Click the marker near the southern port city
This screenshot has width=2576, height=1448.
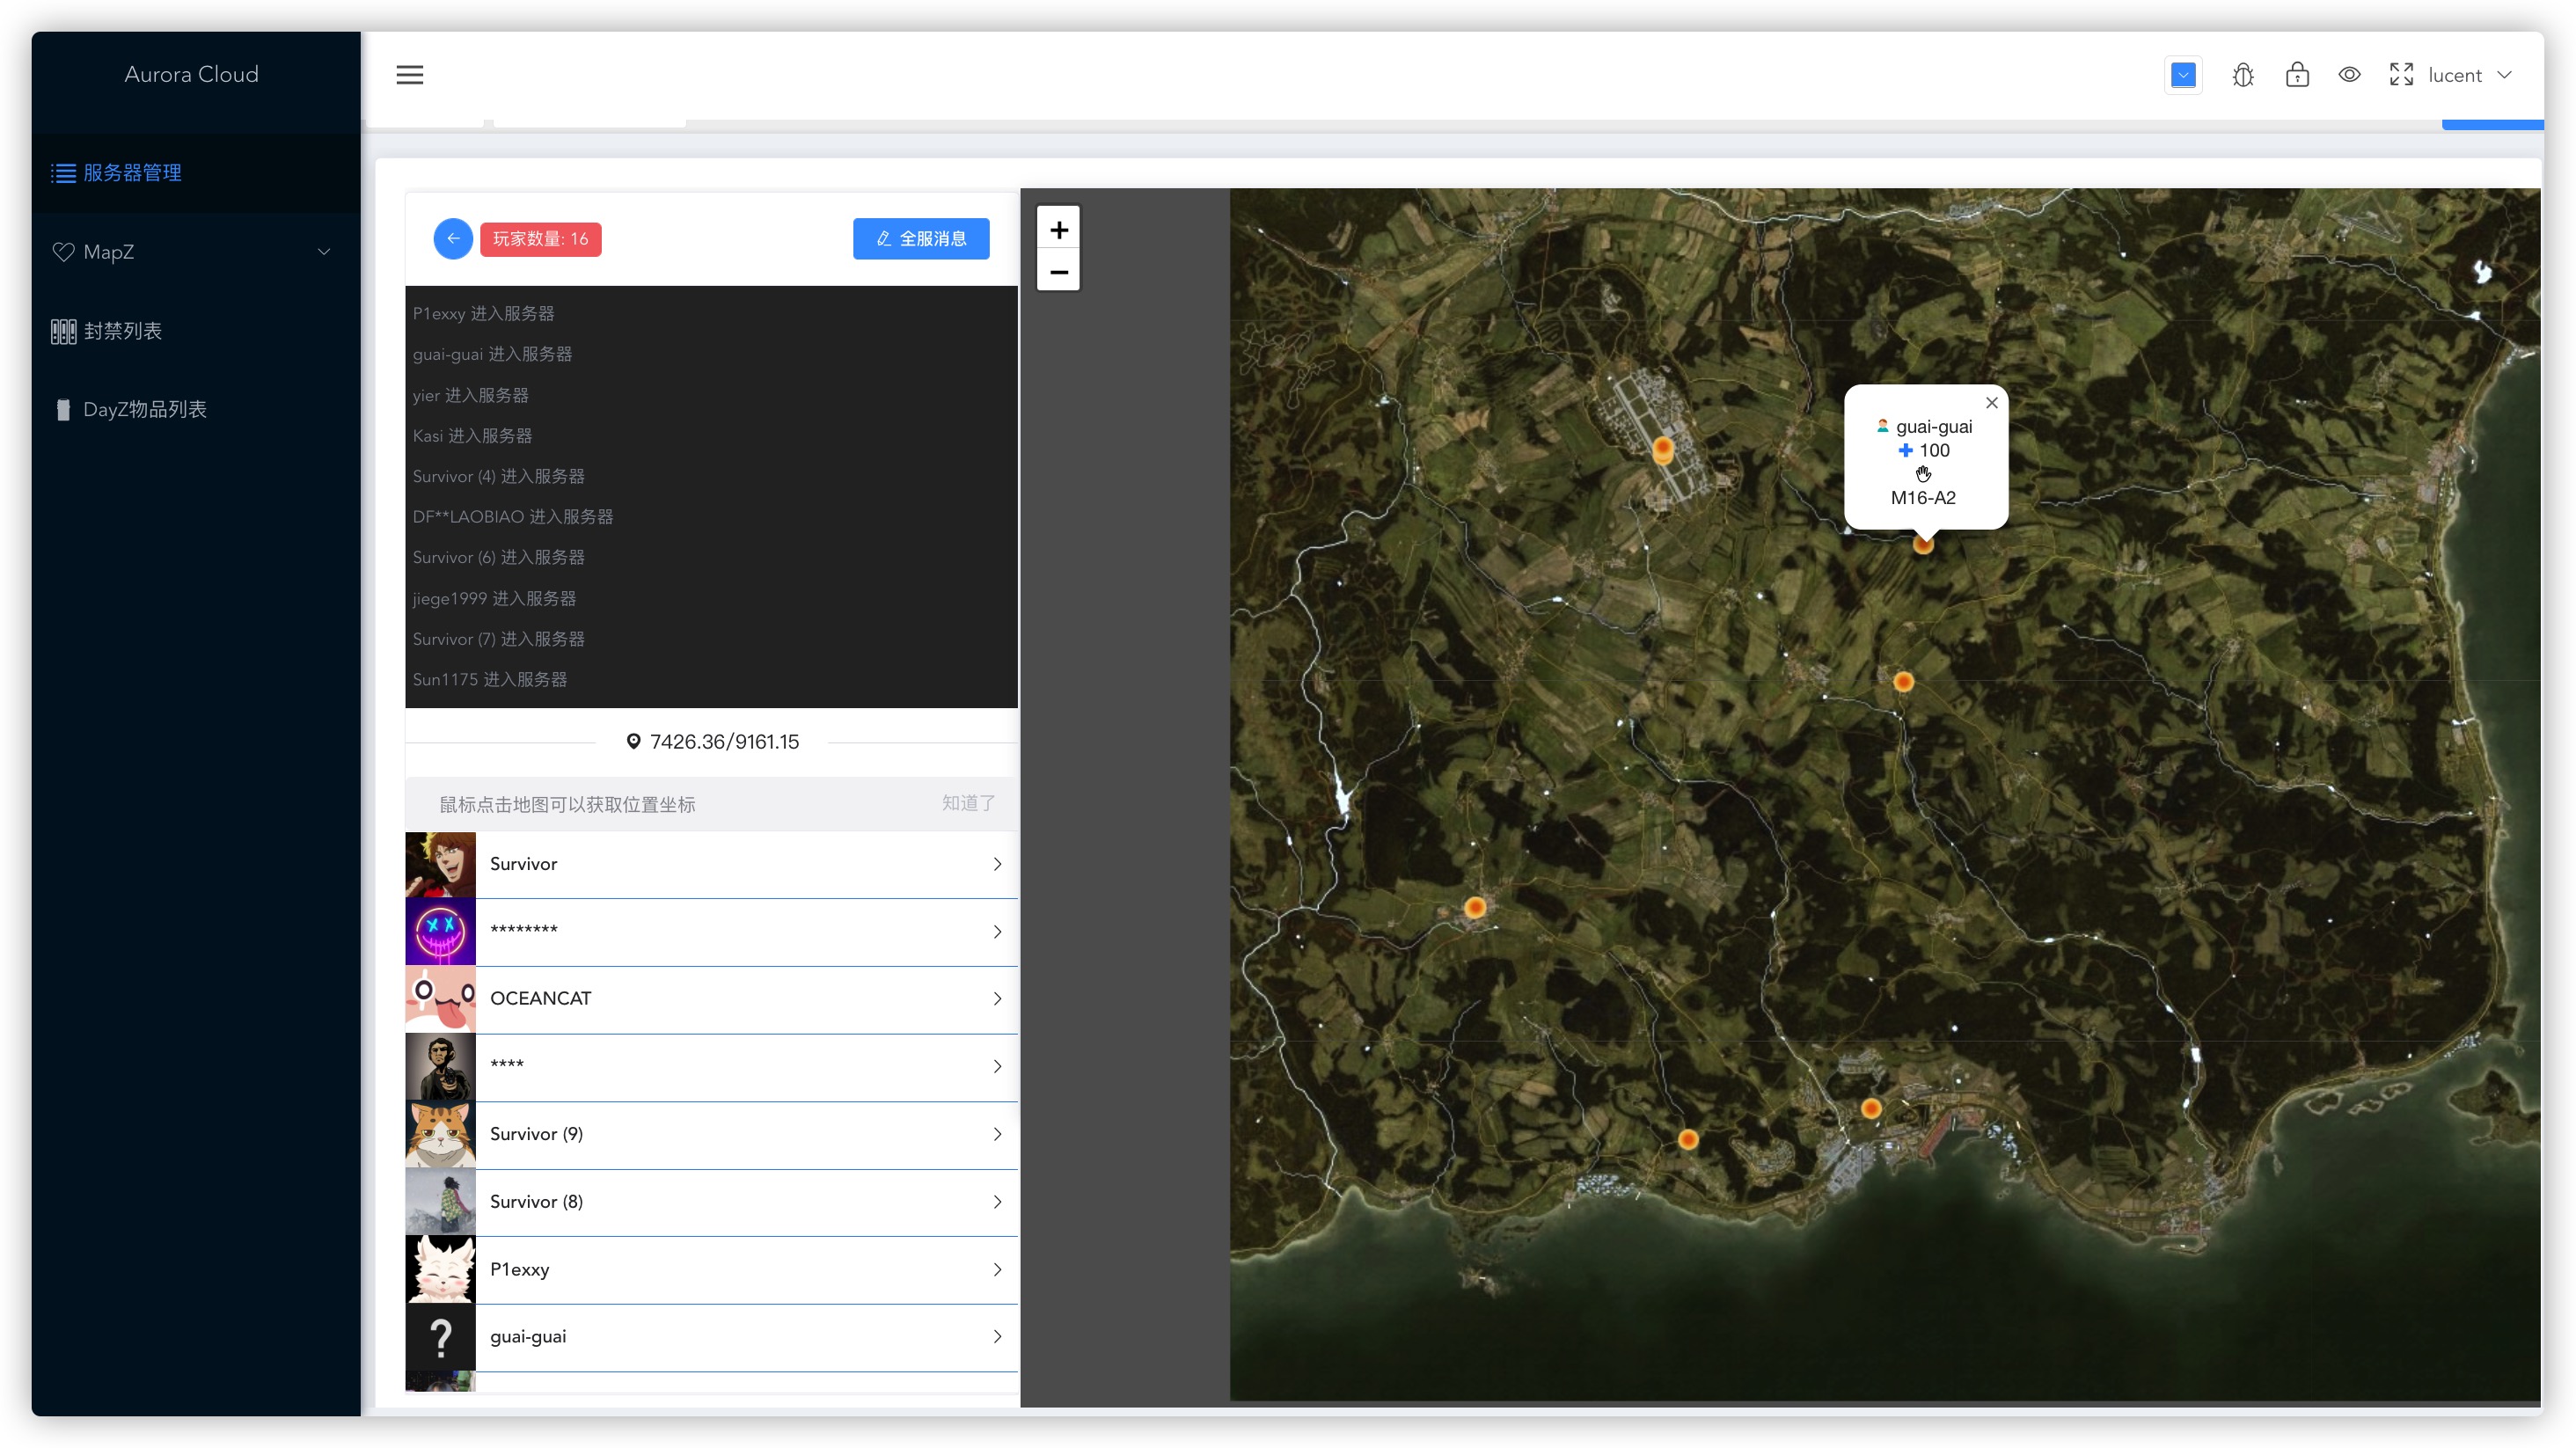click(1871, 1108)
